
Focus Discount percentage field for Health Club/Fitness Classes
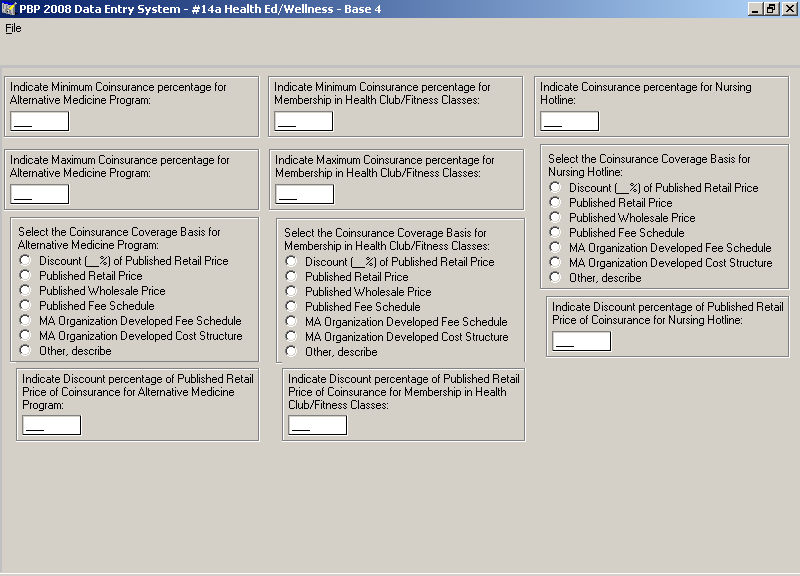pyautogui.click(x=317, y=425)
